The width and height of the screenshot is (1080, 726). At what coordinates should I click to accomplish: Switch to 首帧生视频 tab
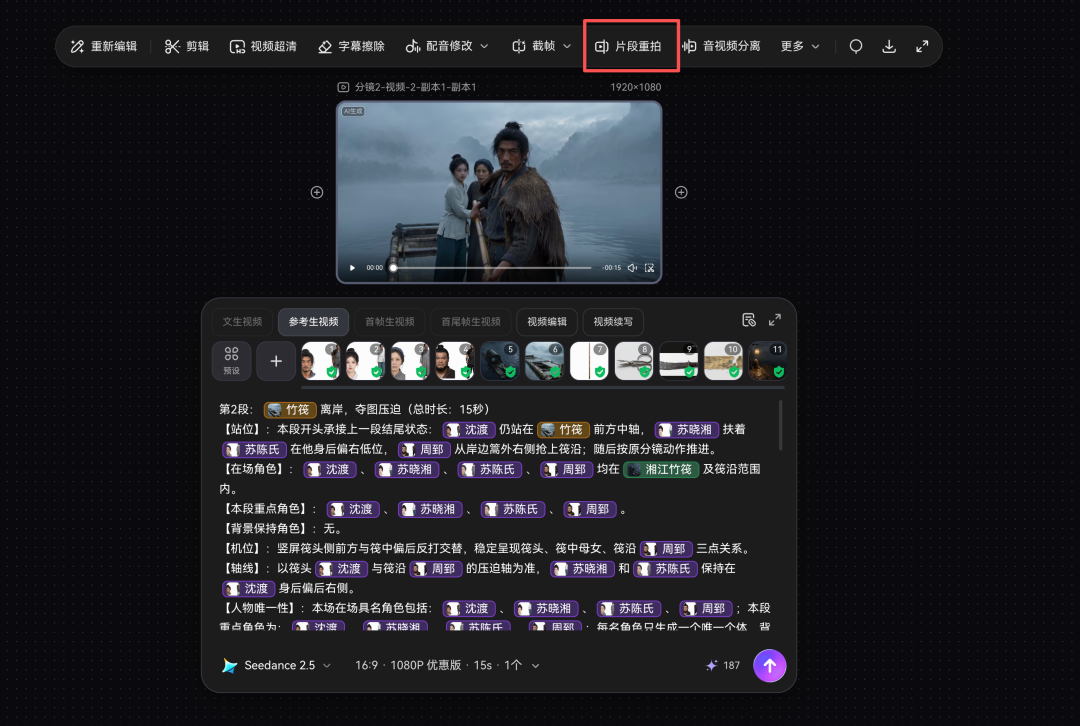[x=390, y=322]
